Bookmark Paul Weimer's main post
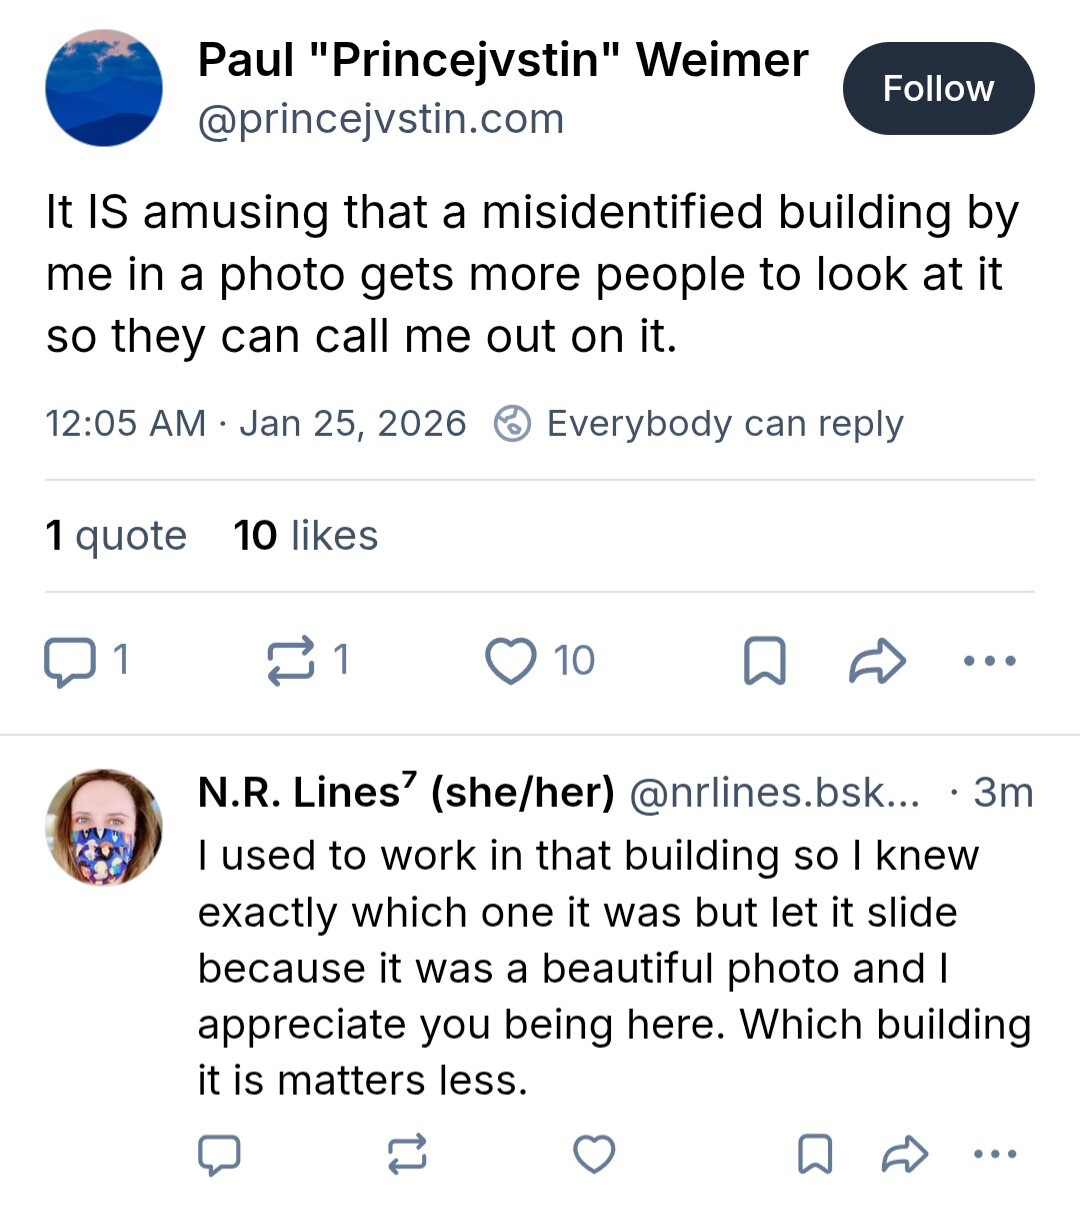1080x1207 pixels. 765,662
